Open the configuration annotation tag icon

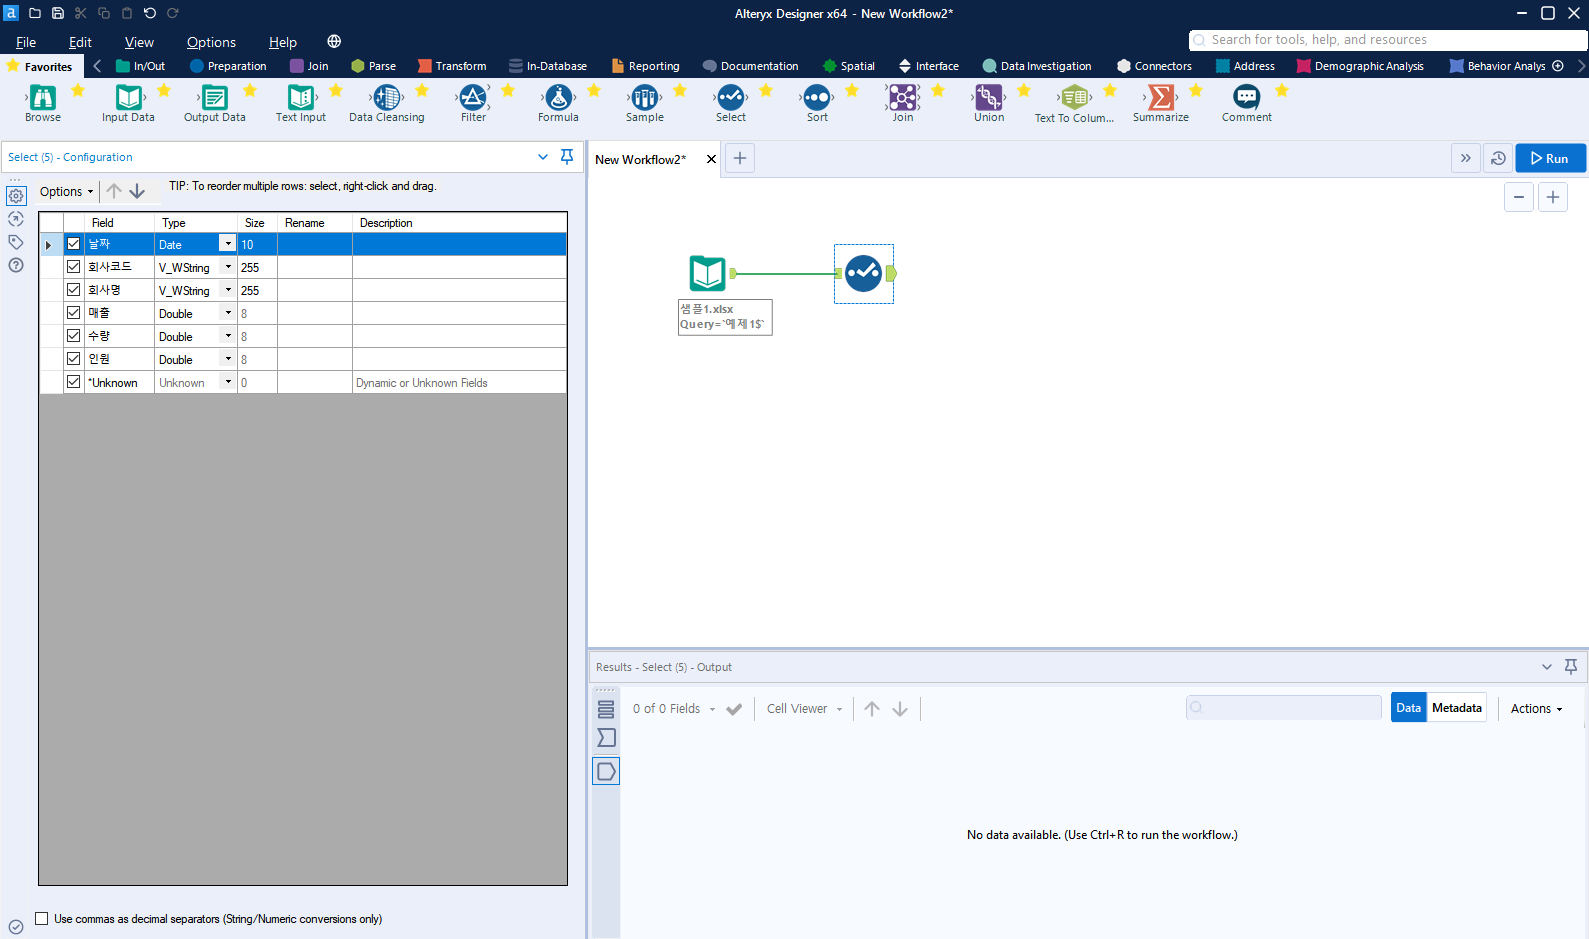click(x=16, y=242)
